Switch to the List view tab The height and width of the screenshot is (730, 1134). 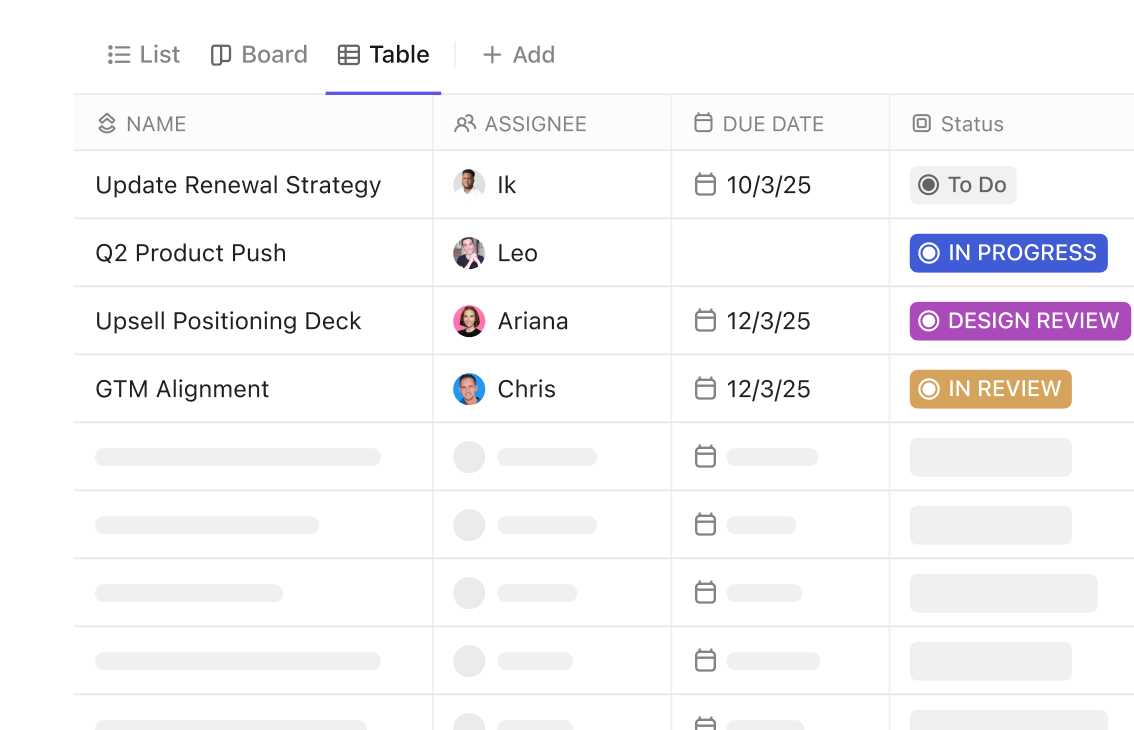pos(144,55)
